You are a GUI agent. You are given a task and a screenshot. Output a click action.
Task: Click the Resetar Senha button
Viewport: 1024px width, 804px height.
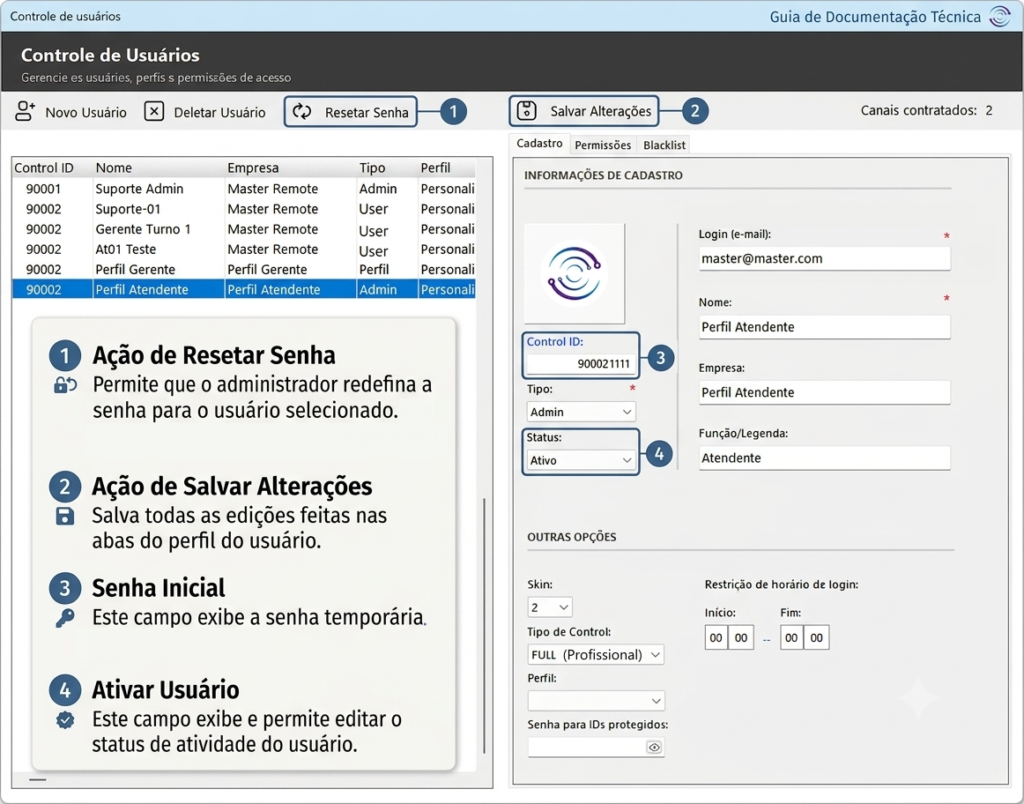point(351,112)
